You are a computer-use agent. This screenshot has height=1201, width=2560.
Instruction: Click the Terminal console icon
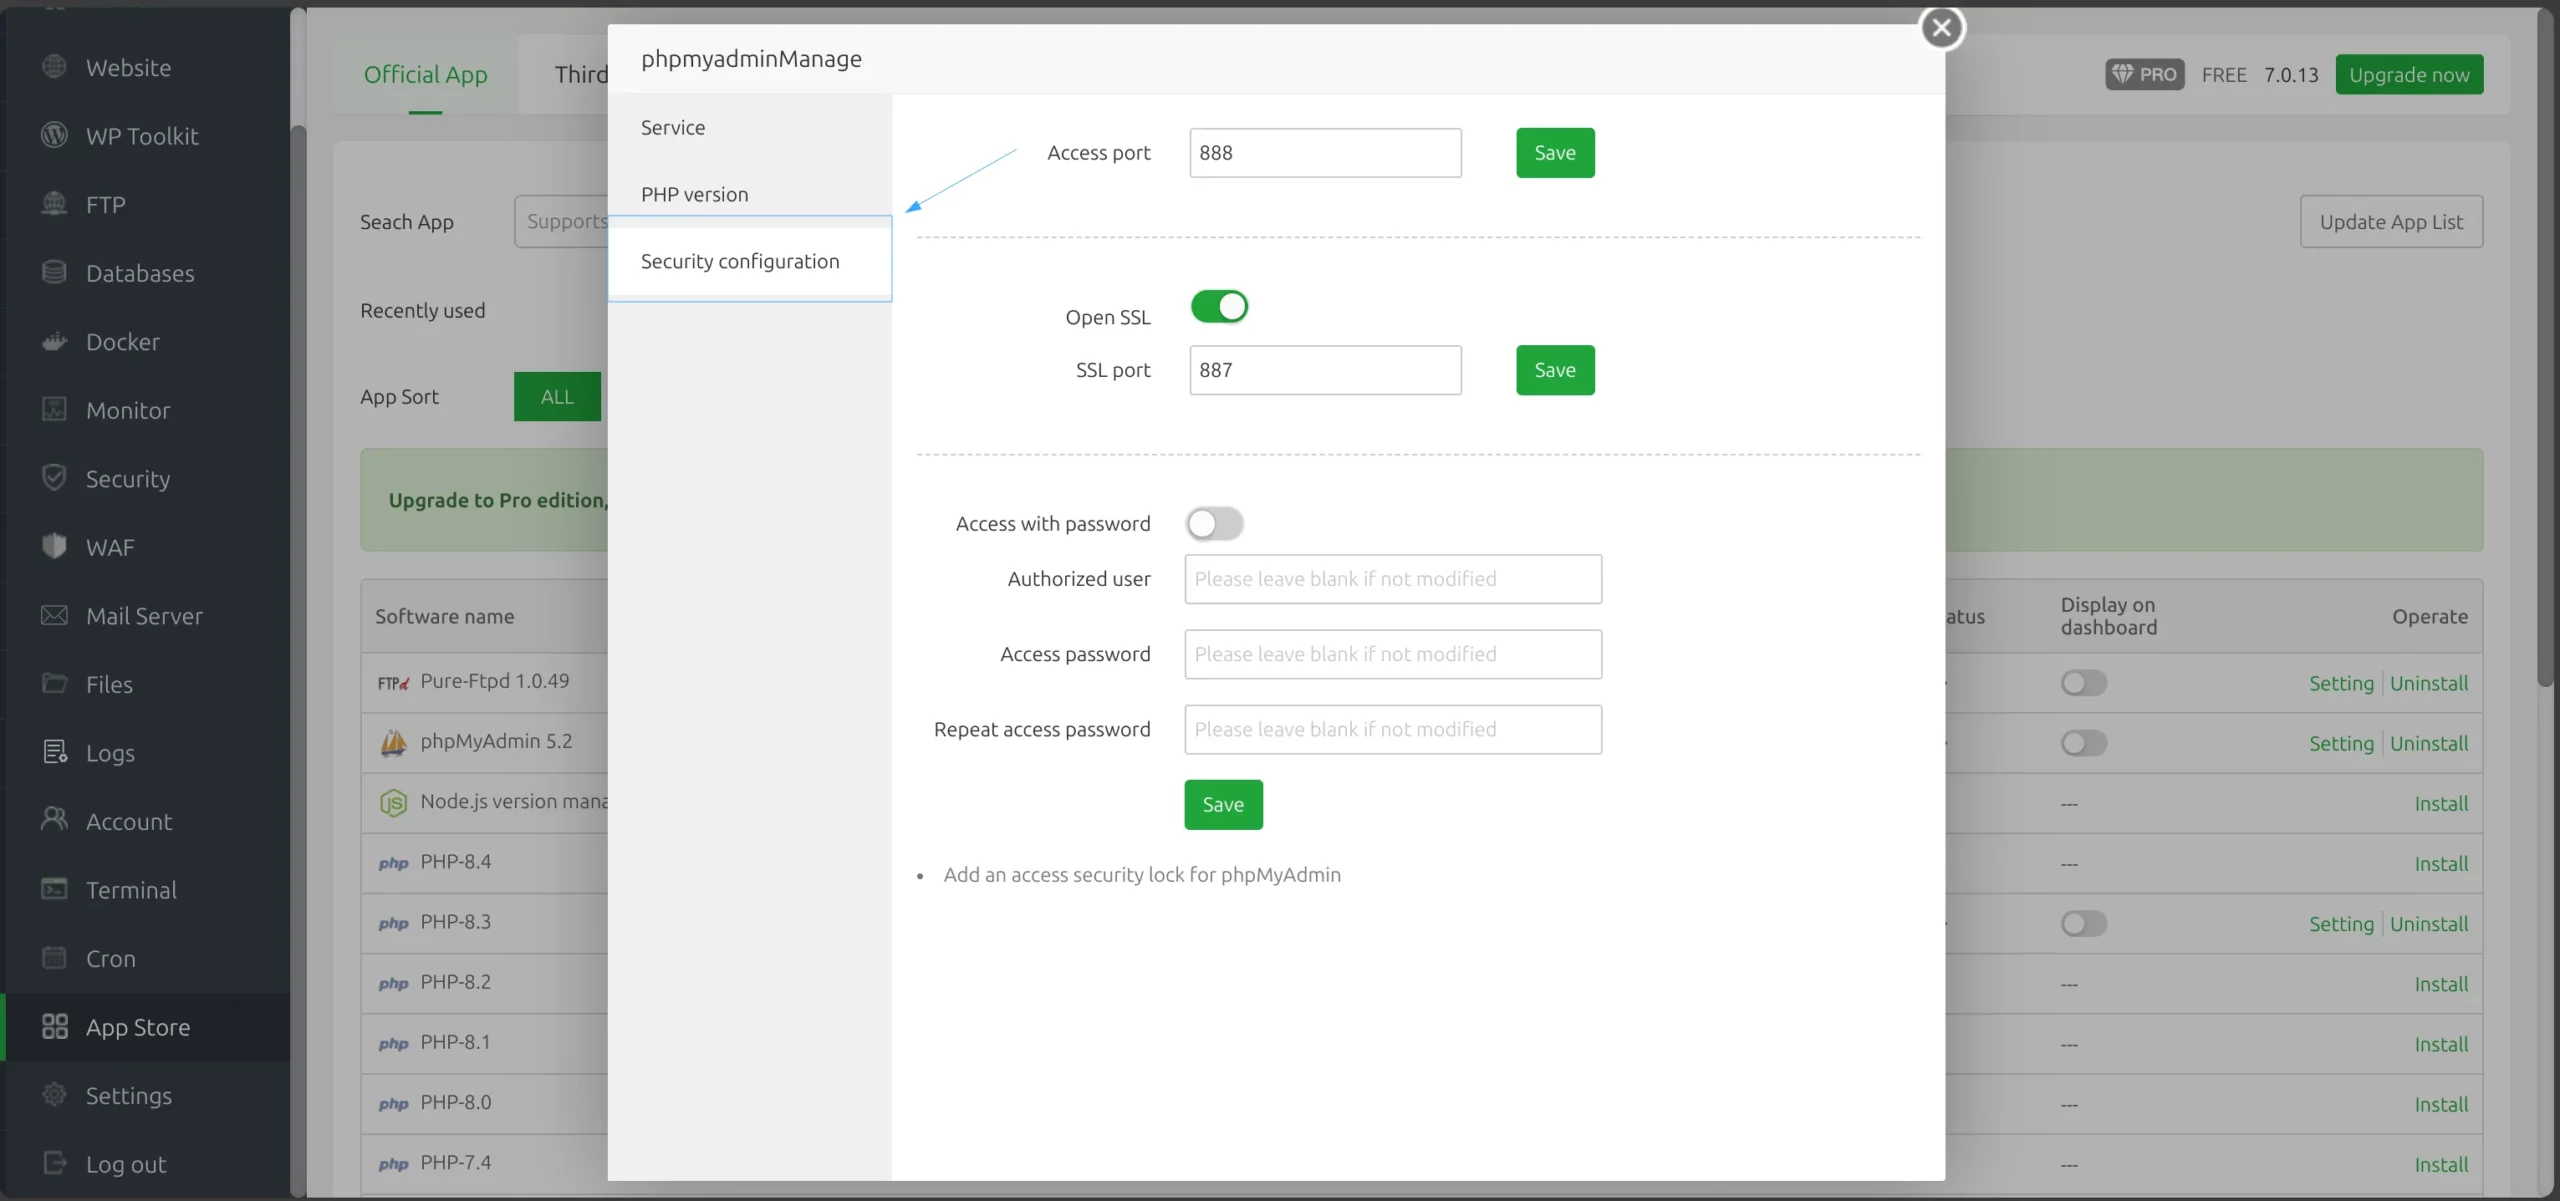(55, 889)
